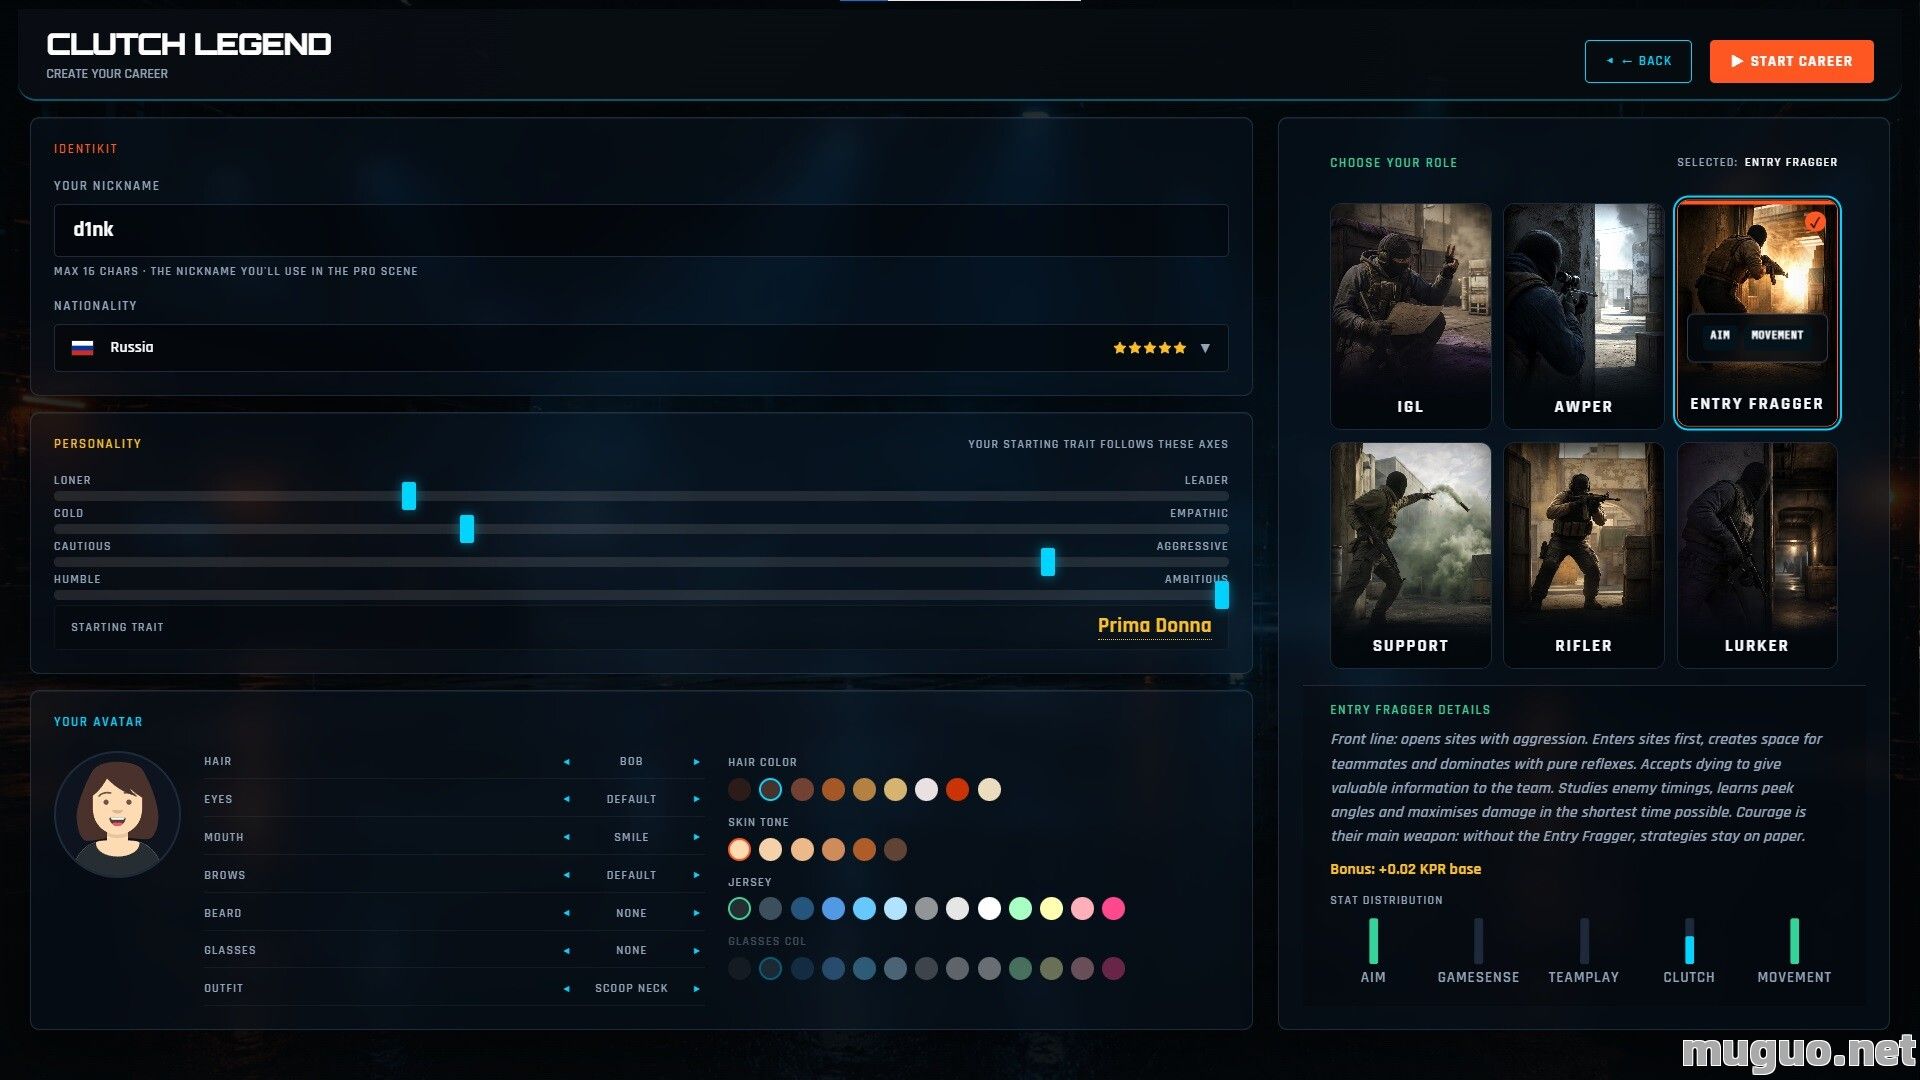Viewport: 1920px width, 1080px height.
Task: Click the Russian flag icon
Action: [82, 348]
